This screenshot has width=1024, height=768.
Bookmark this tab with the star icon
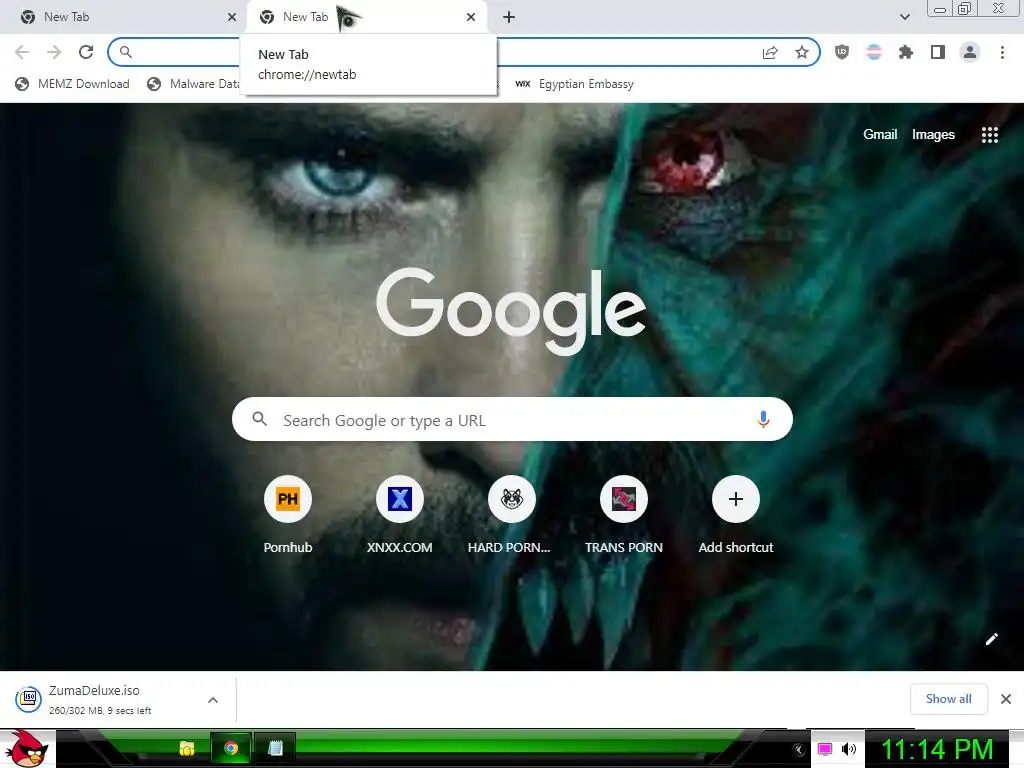(802, 52)
